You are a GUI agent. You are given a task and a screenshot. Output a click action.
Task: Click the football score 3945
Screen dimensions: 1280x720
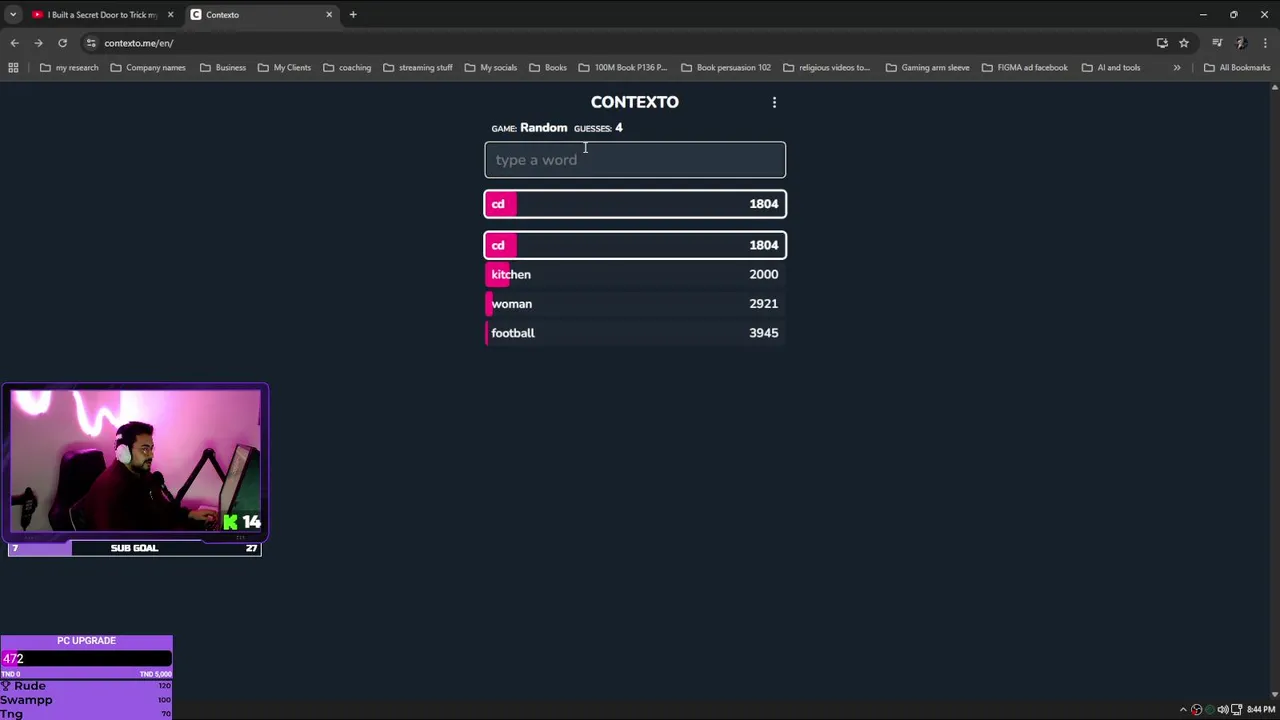763,333
